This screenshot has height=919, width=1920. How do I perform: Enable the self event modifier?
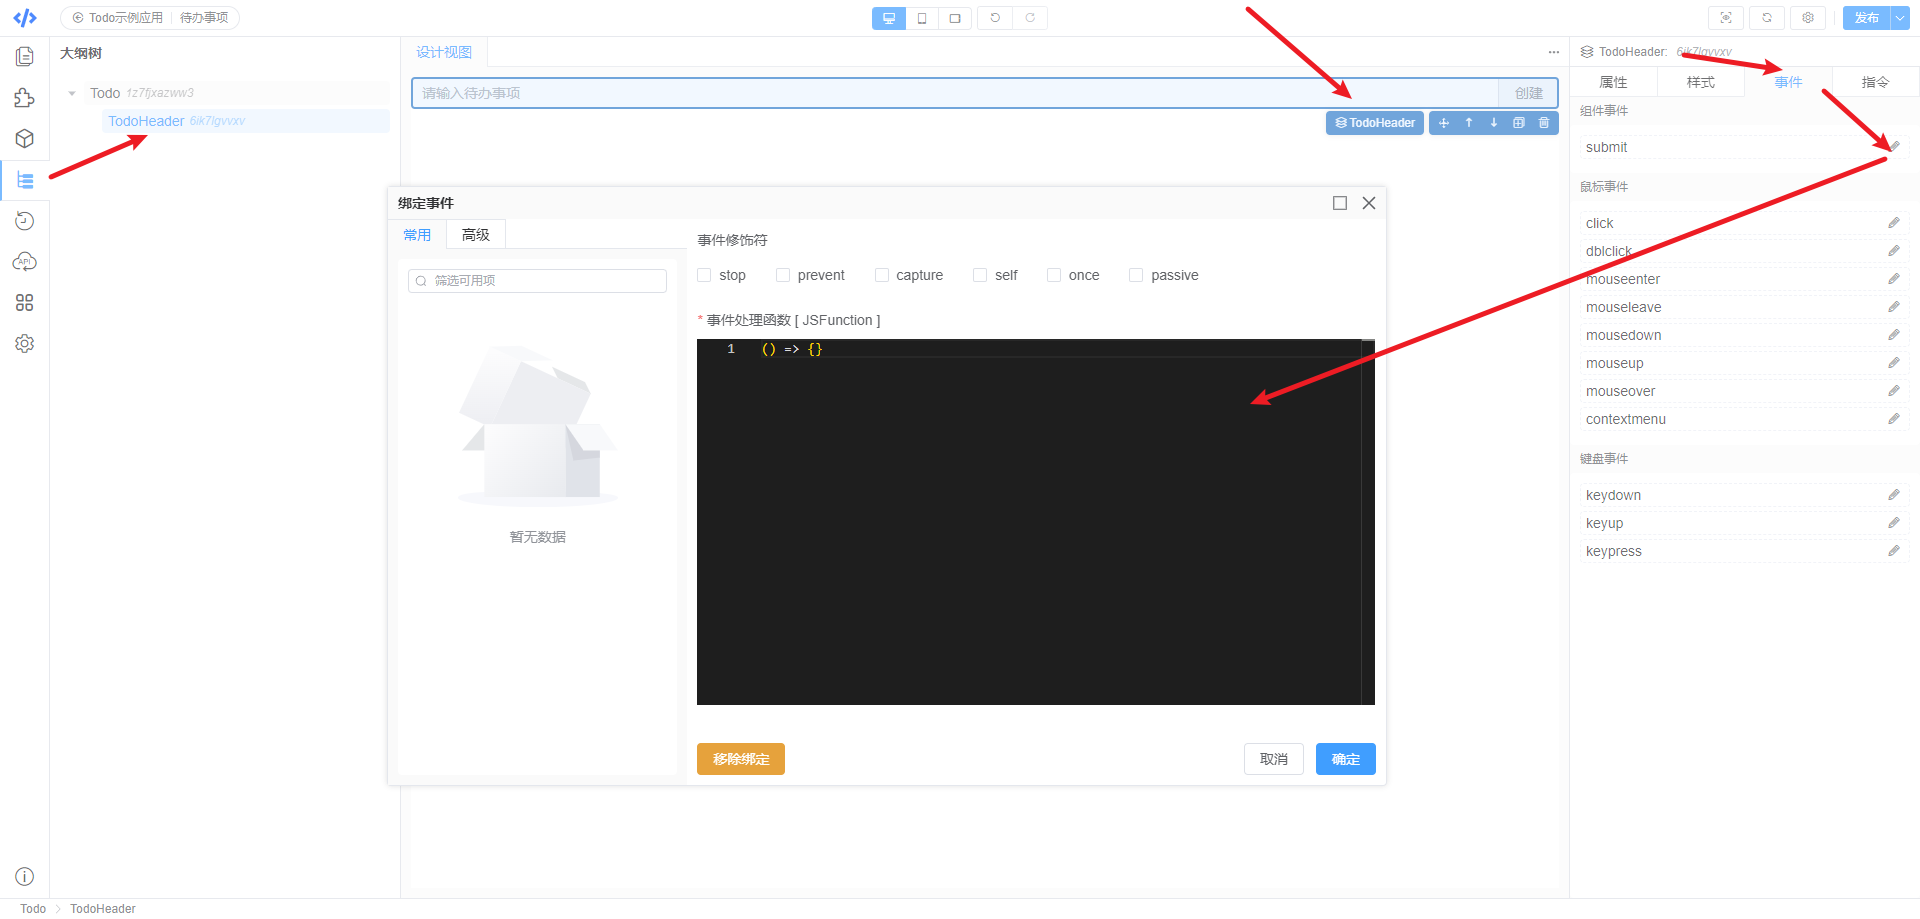coord(980,275)
